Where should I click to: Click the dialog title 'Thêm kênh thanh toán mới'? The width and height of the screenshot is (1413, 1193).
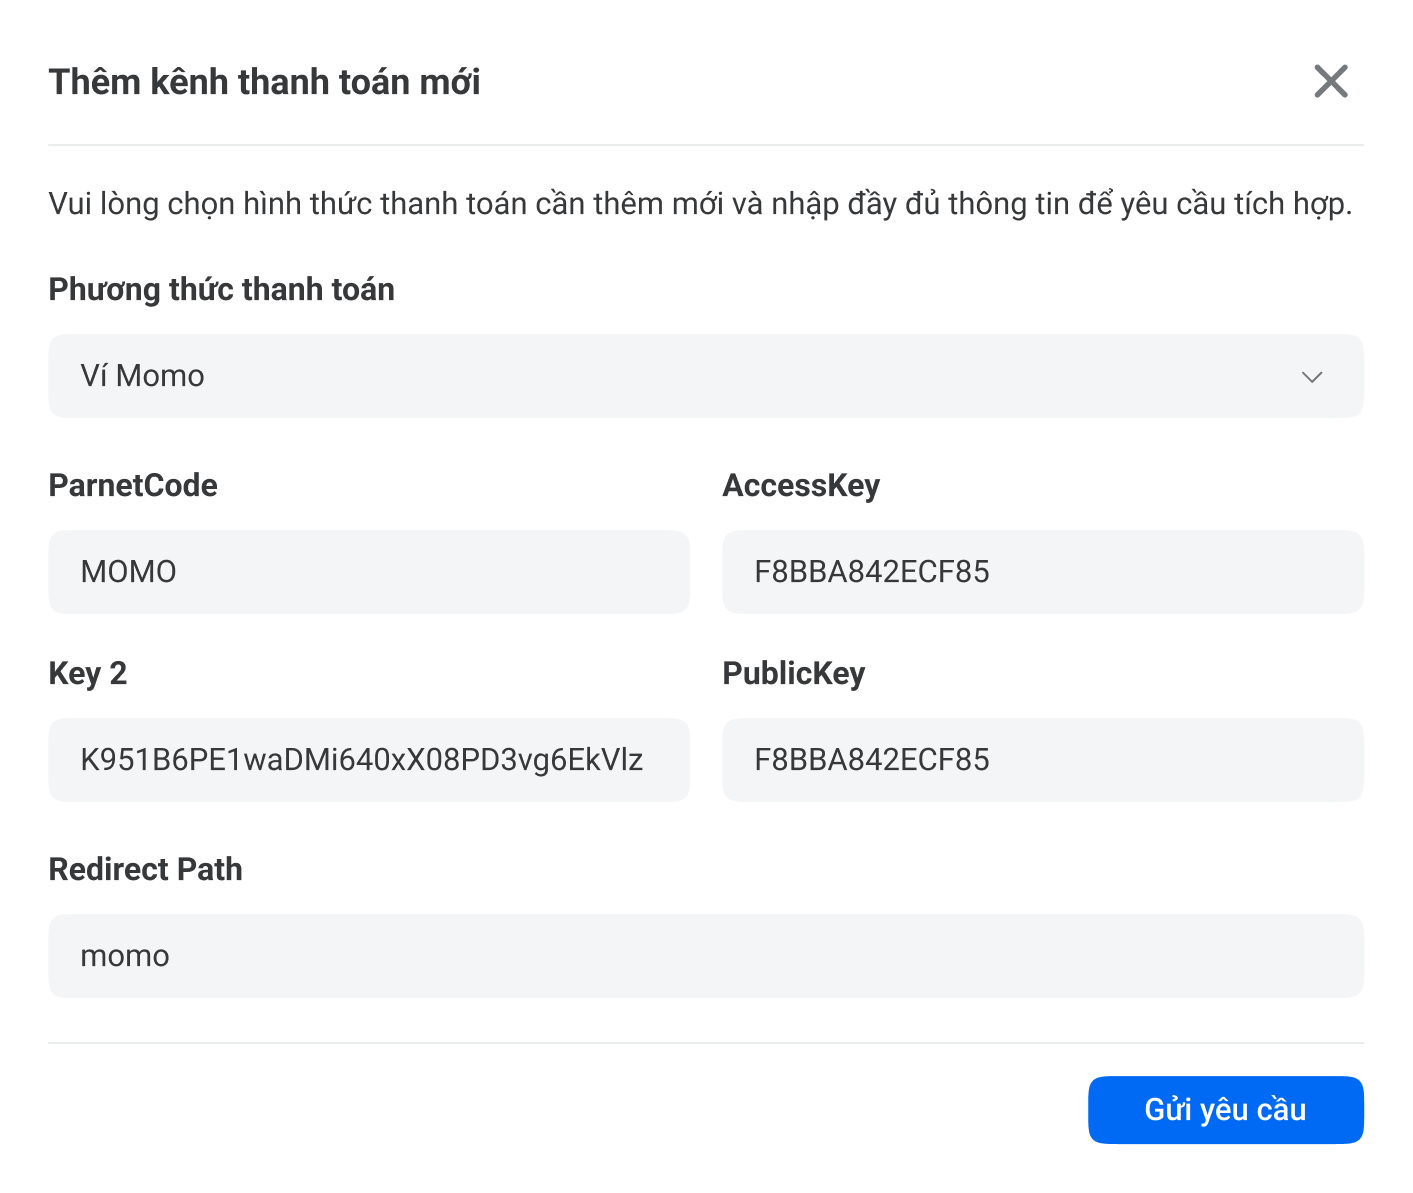click(265, 82)
